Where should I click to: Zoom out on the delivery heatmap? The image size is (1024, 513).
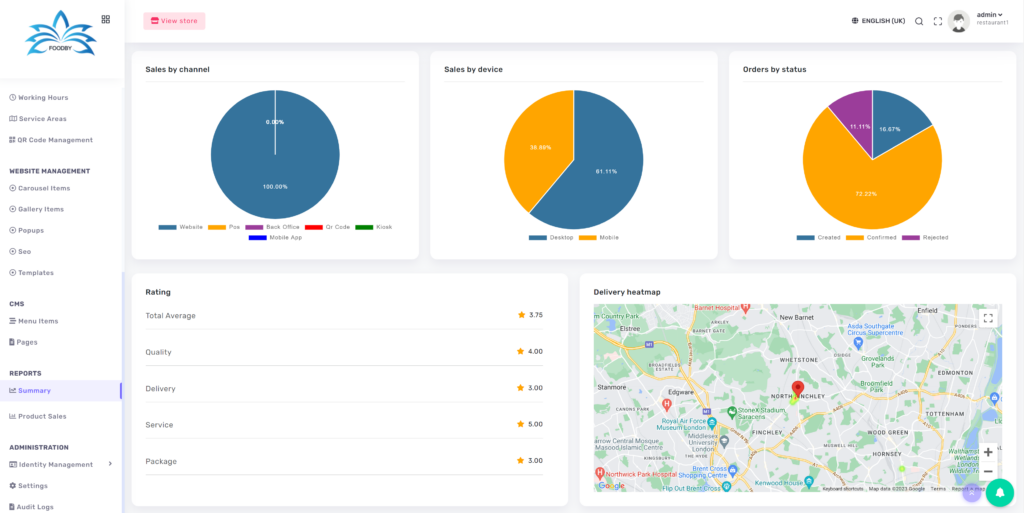click(x=988, y=471)
